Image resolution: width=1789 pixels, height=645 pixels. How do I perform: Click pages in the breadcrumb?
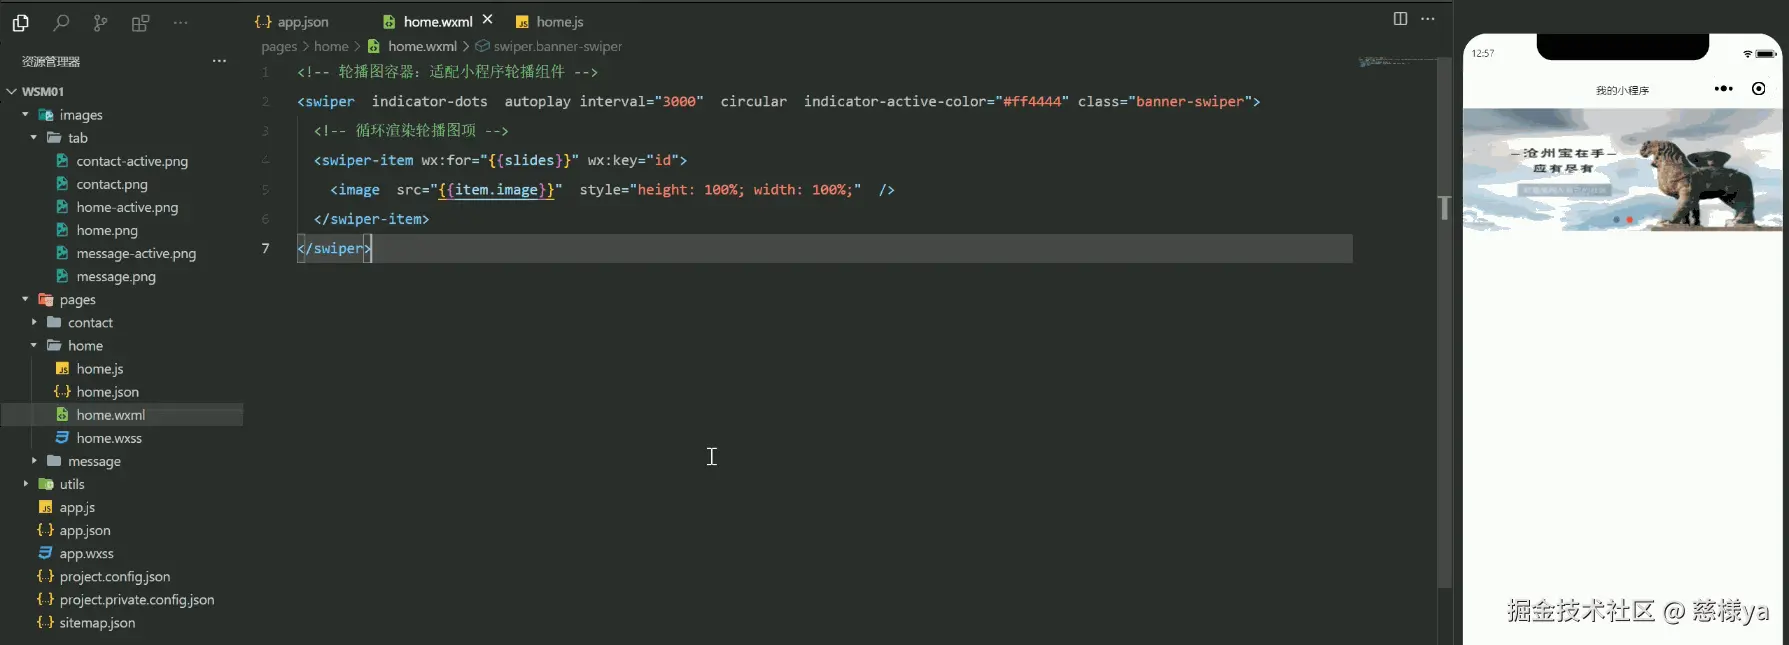pyautogui.click(x=279, y=47)
